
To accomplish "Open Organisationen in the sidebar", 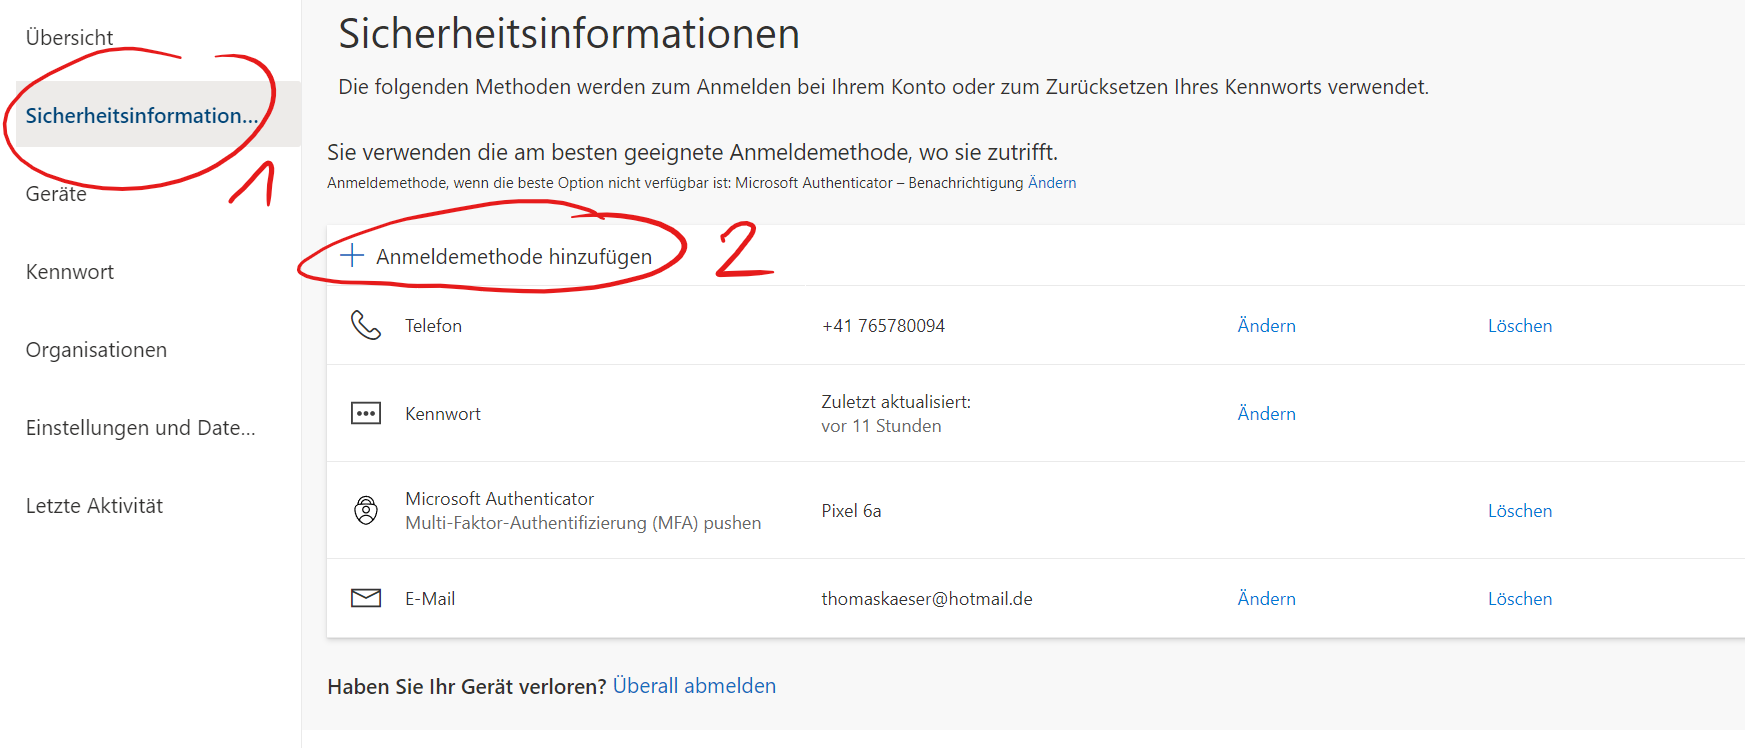I will (x=96, y=350).
